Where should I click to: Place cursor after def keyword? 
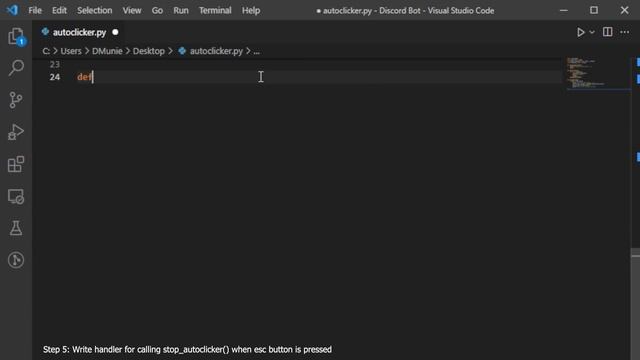click(93, 77)
